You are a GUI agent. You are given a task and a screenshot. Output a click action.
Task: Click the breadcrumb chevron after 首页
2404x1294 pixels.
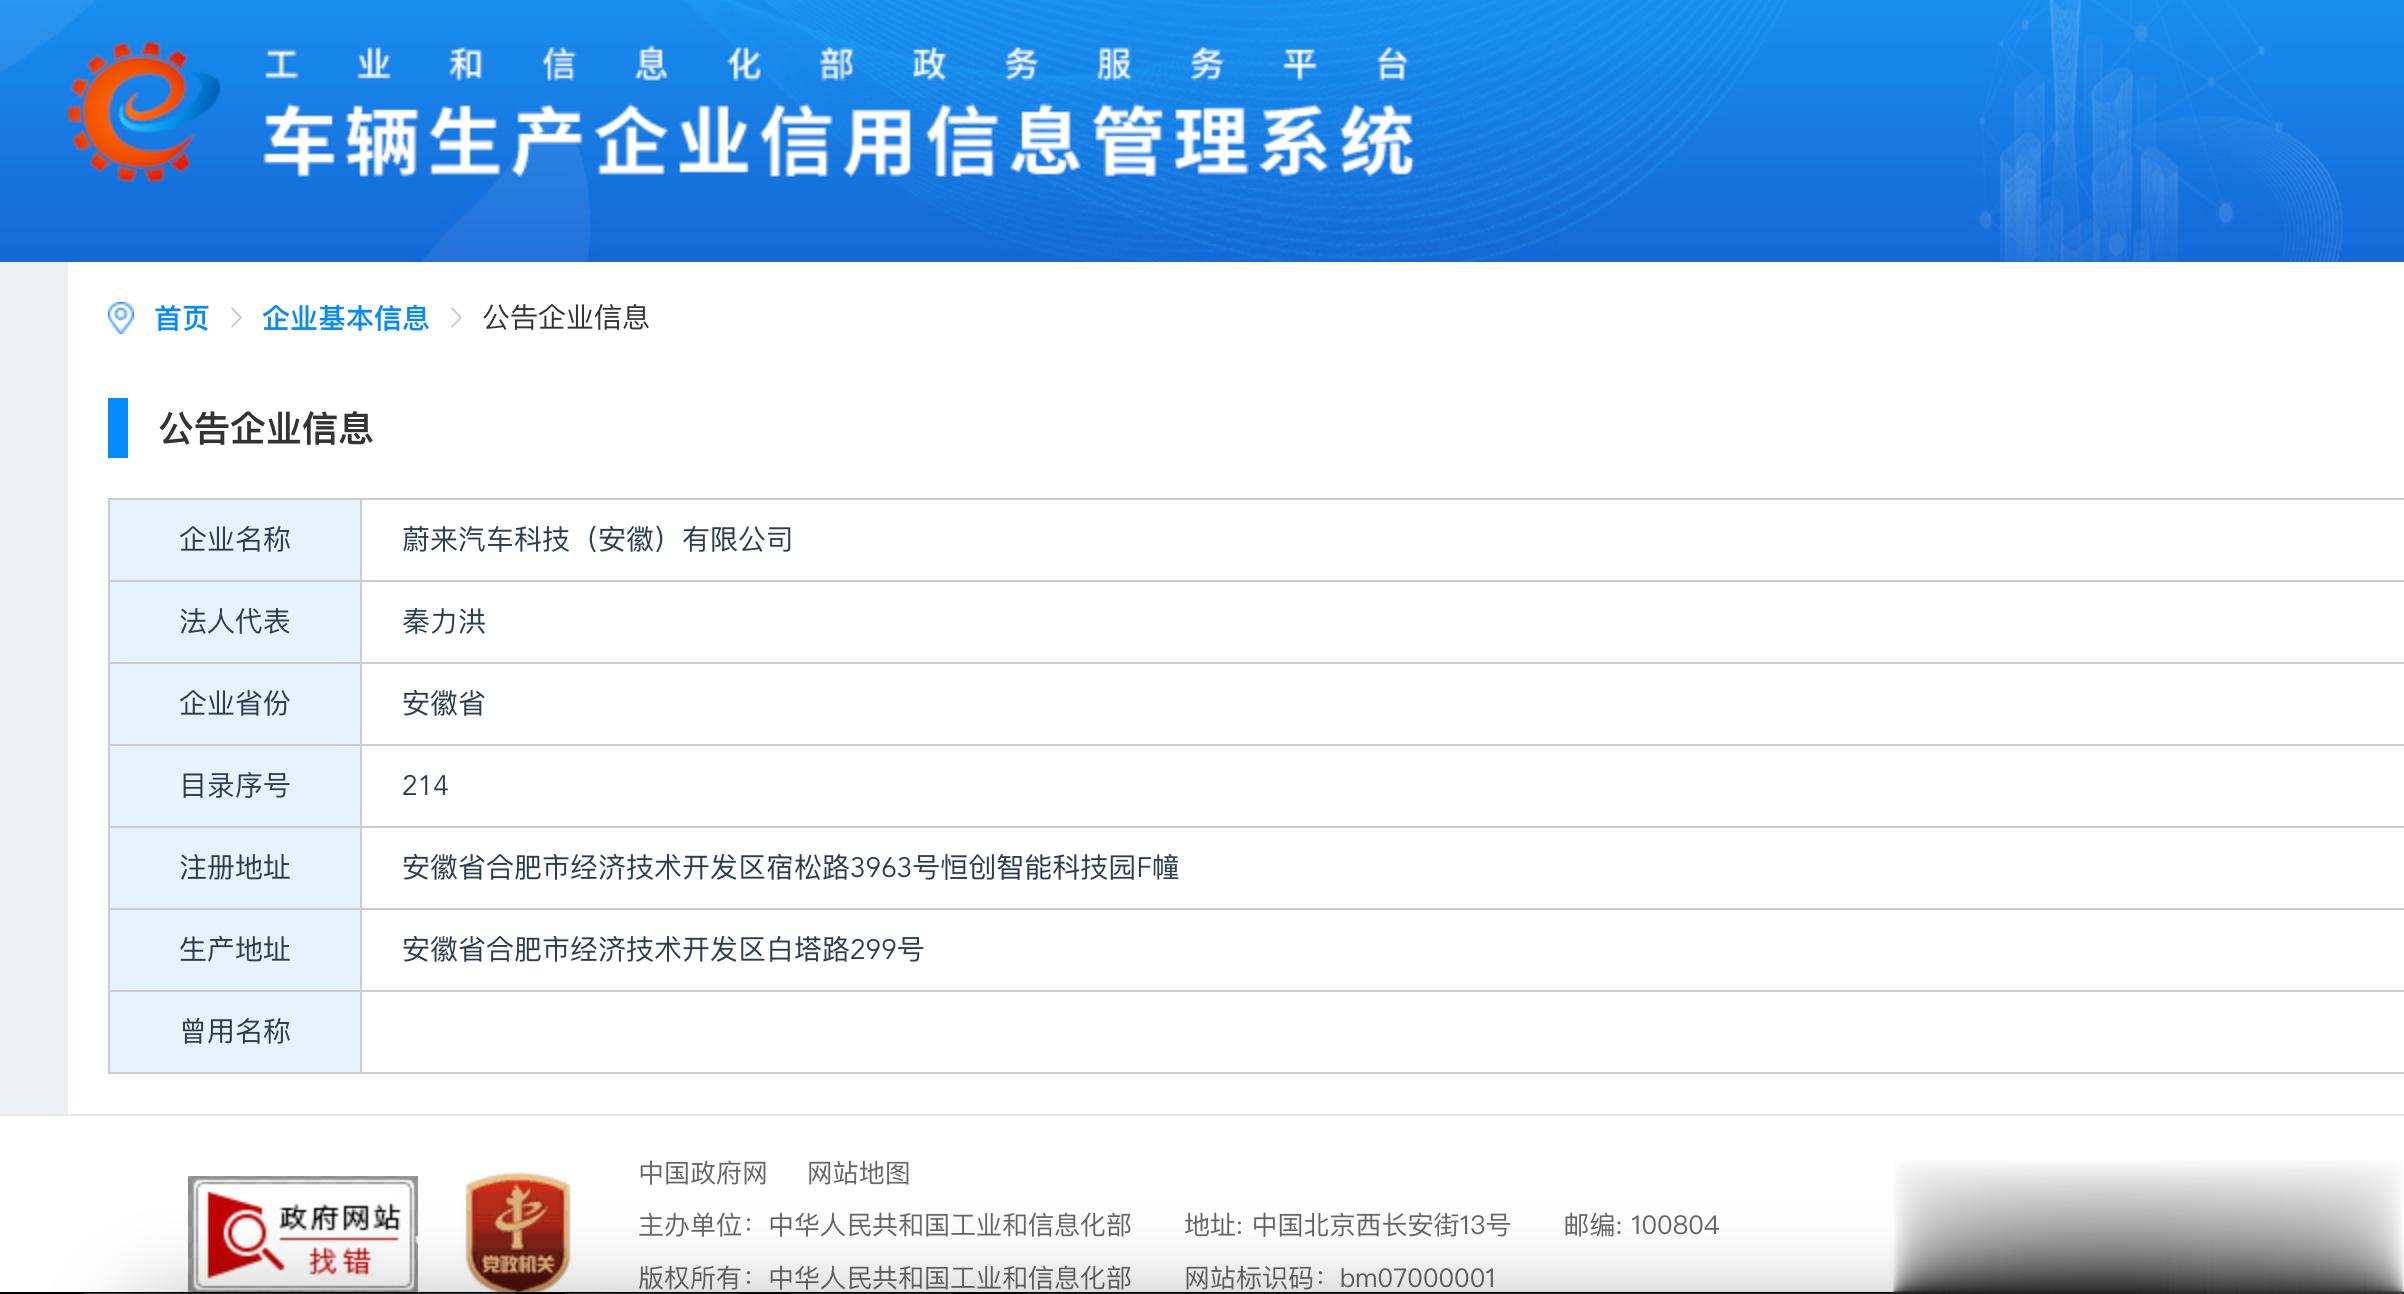pos(236,318)
